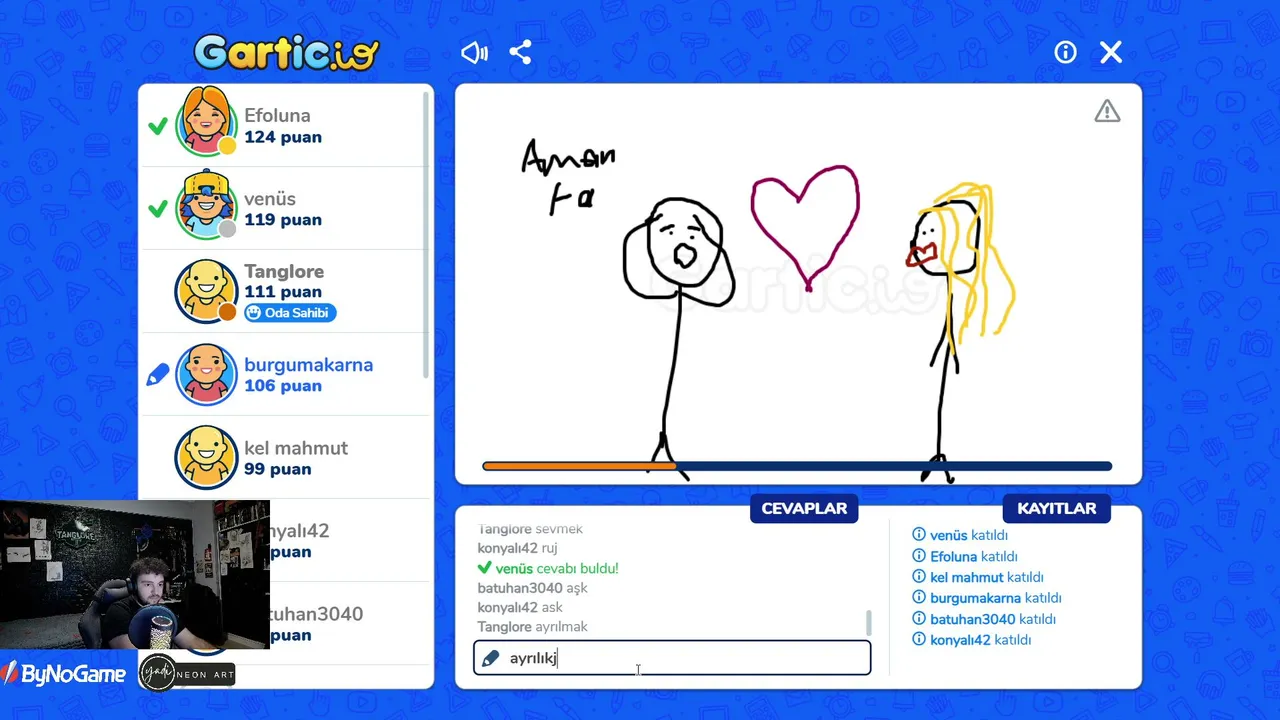The image size is (1280, 720).
Task: Mute the game sound speaker icon
Action: [474, 53]
